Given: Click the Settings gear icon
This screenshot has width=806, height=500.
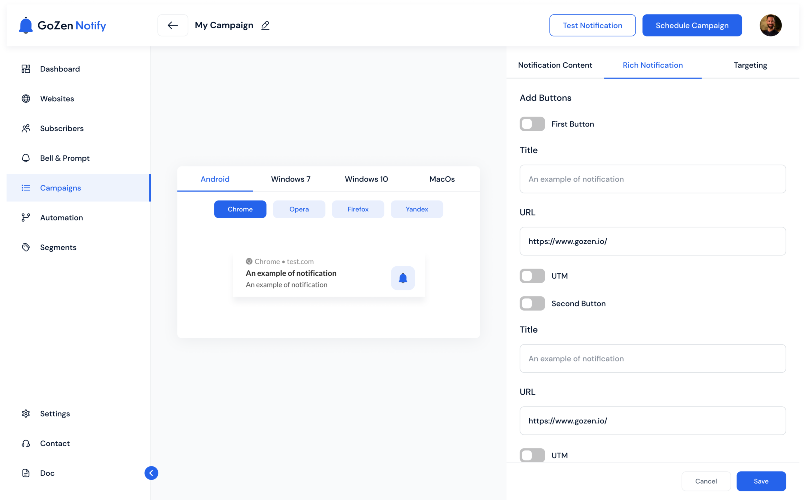Looking at the screenshot, I should tap(26, 414).
